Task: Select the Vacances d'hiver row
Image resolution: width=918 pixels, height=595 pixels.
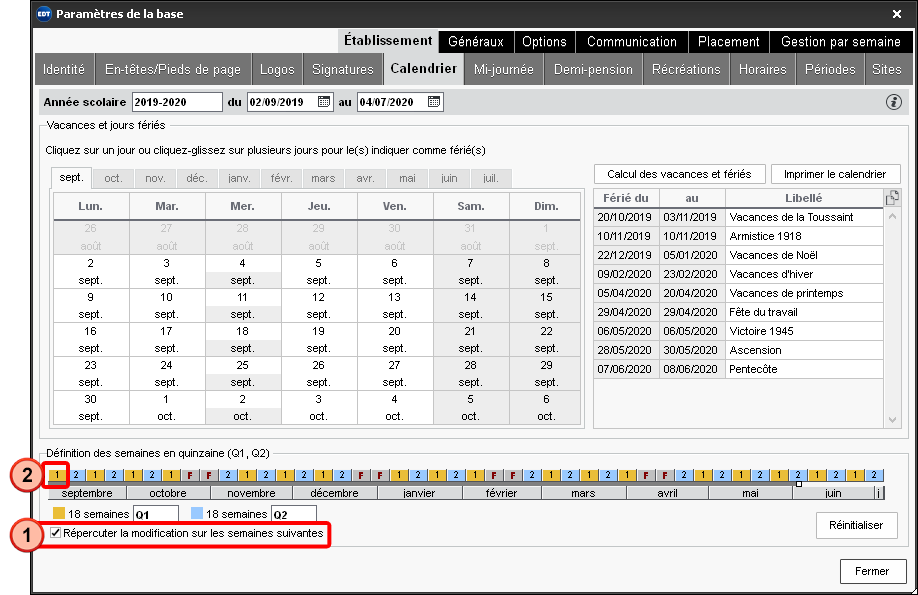Action: point(738,274)
